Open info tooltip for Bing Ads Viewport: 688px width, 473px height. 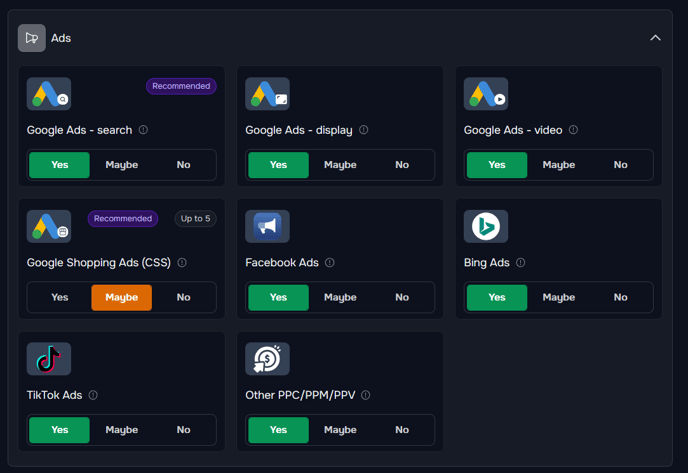520,262
